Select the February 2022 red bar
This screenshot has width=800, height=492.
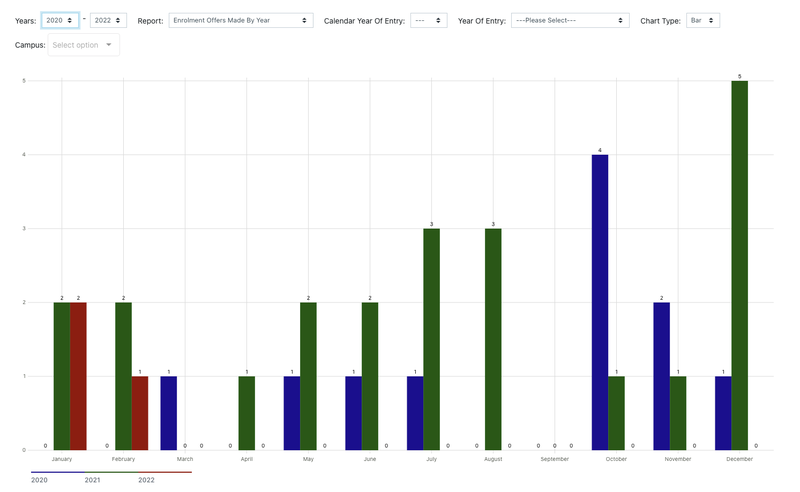[140, 413]
